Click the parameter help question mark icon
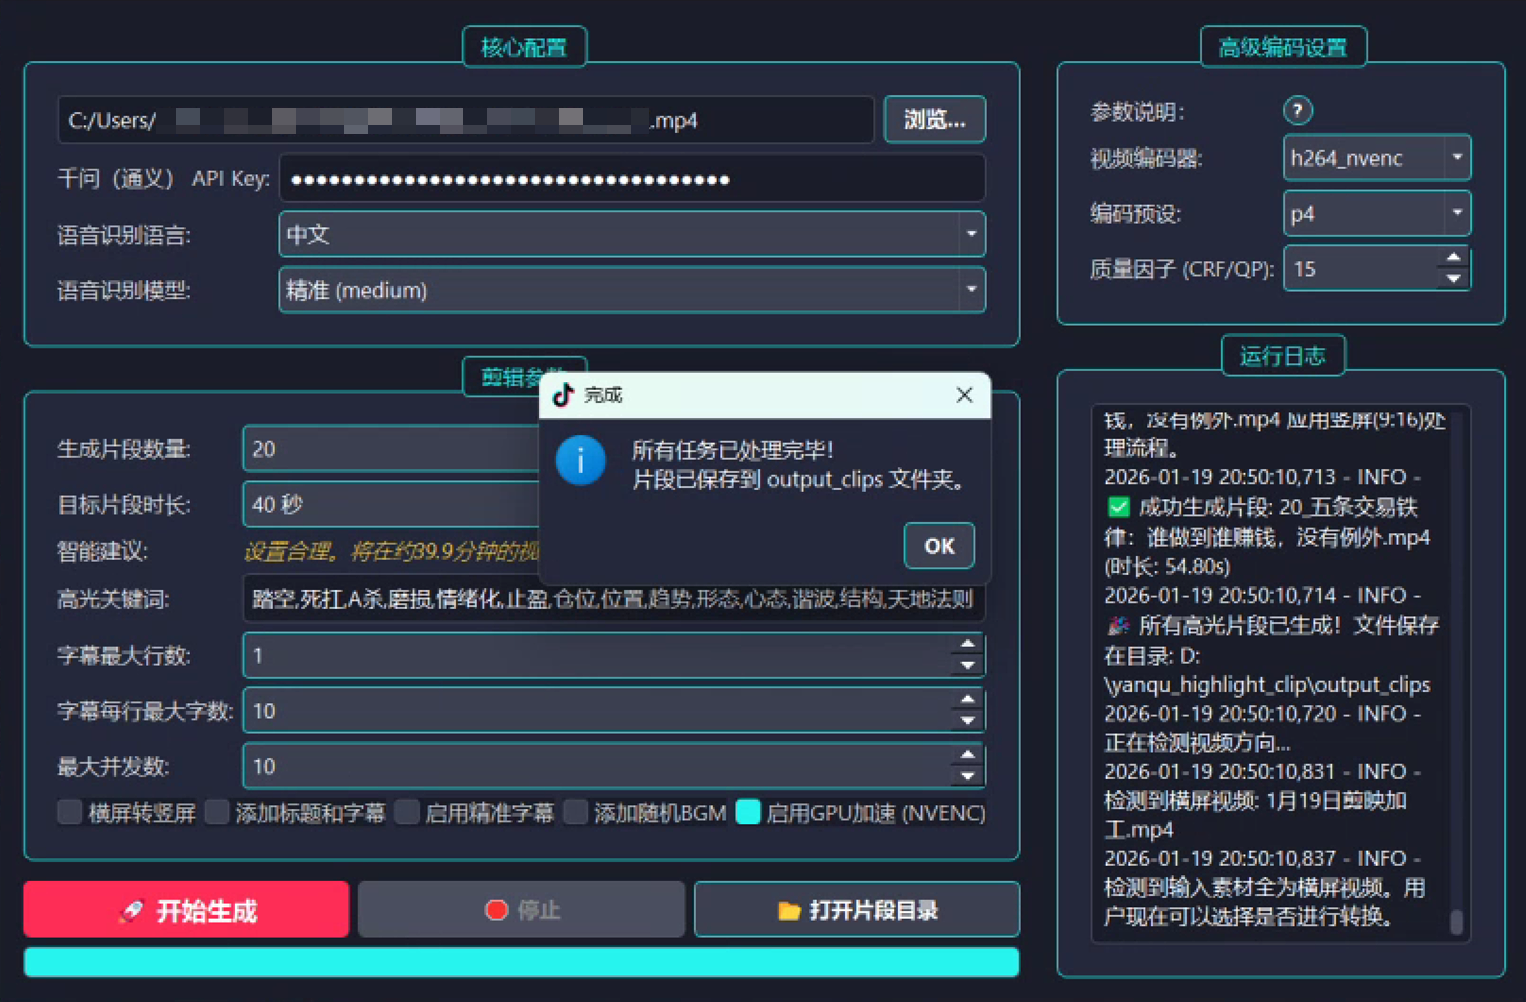The height and width of the screenshot is (1002, 1526). point(1297,110)
